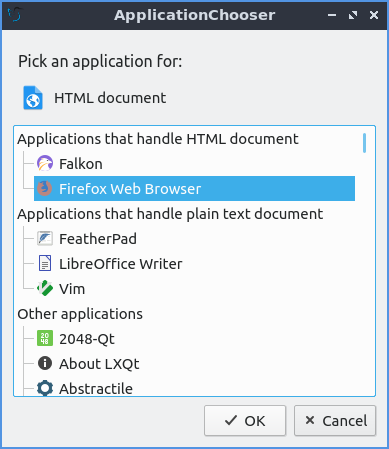Viewport: 389px width, 449px height.
Task: Pick the Vim entry label
Action: point(72,289)
